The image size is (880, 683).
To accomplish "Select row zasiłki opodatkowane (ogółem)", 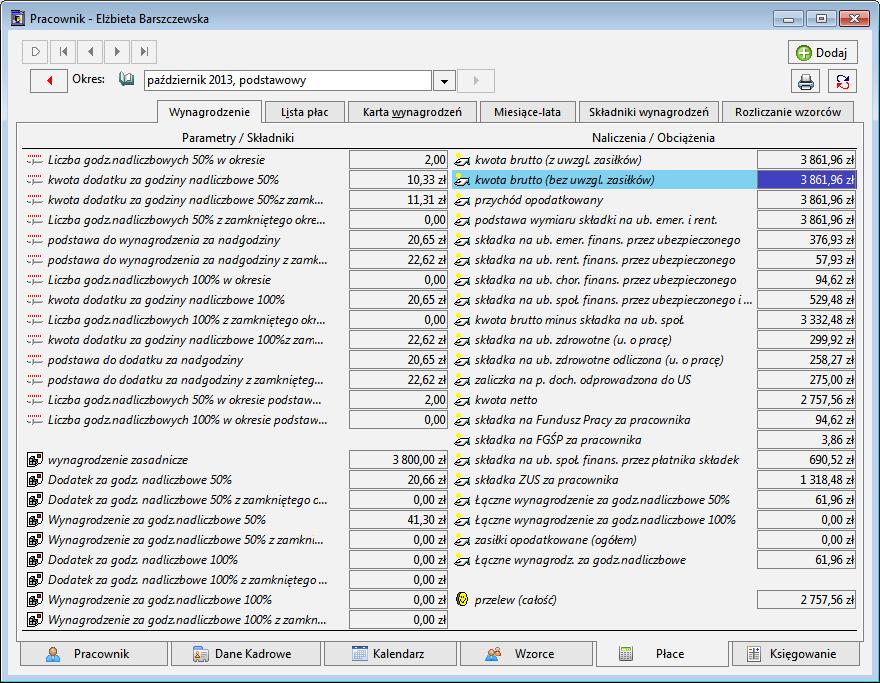I will click(654, 540).
